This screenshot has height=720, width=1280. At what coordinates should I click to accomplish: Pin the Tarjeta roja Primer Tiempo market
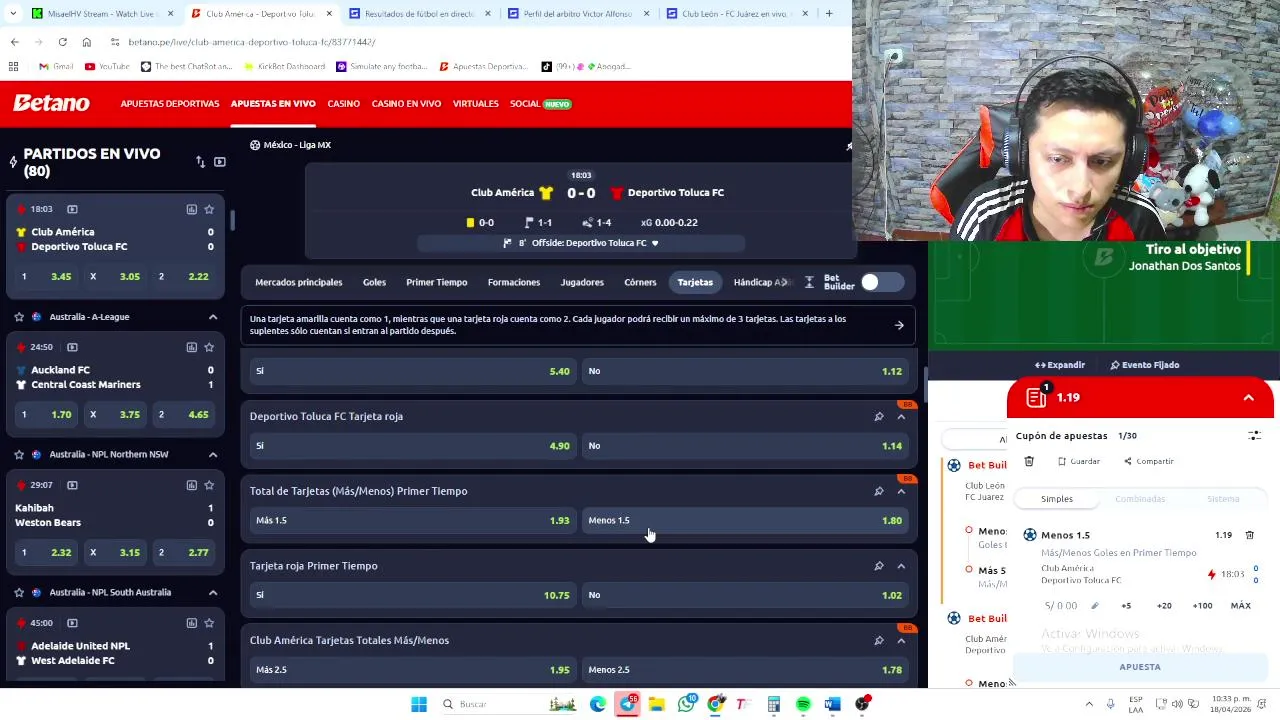[x=879, y=566]
